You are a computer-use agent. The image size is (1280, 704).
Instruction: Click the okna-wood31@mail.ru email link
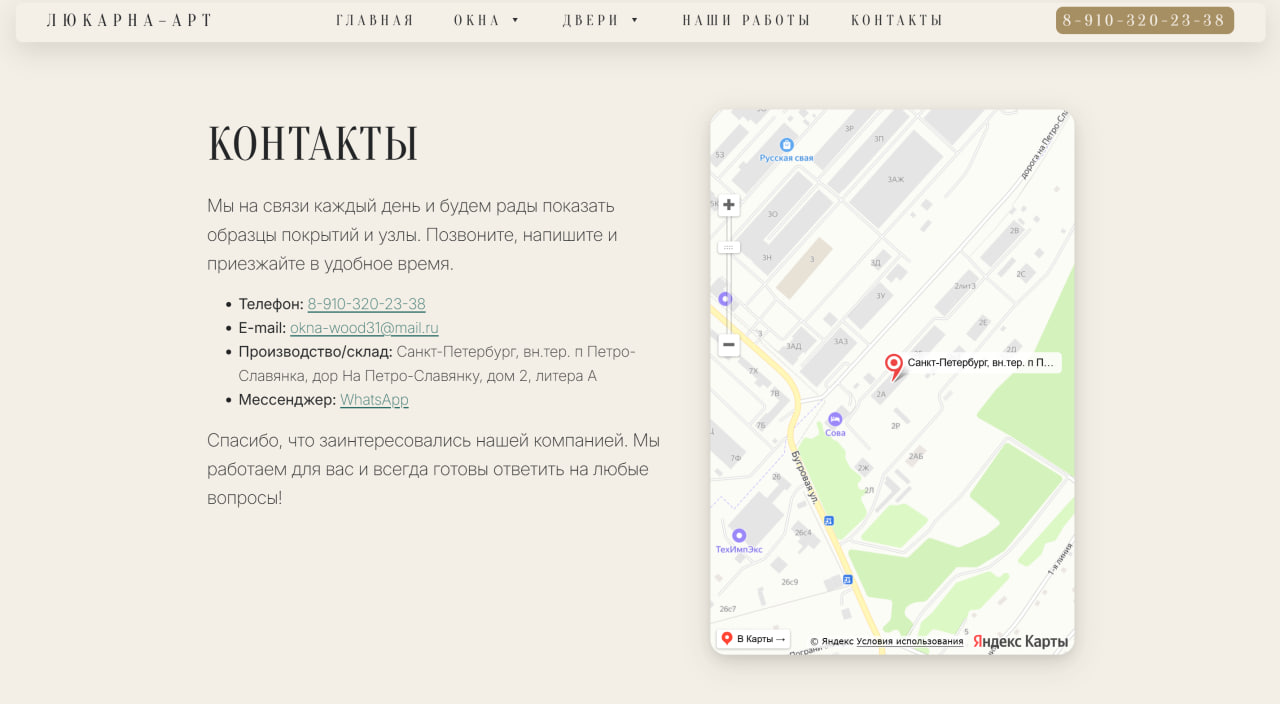(x=364, y=328)
